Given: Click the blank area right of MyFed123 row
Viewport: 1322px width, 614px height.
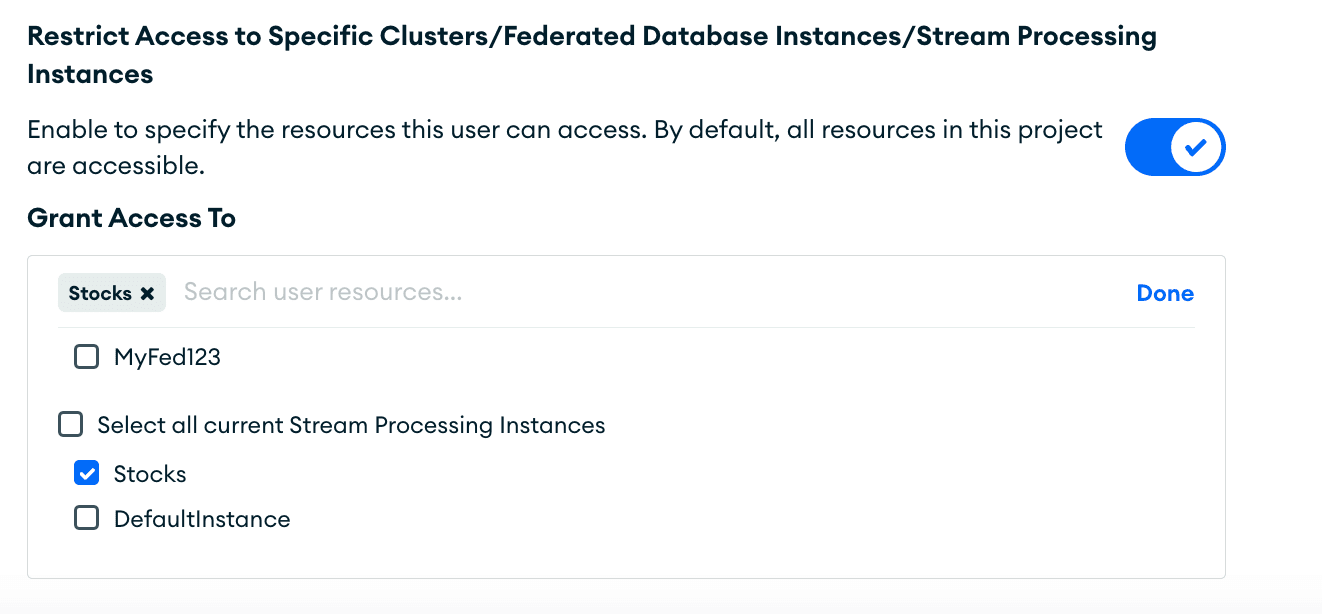Looking at the screenshot, I should pos(700,357).
